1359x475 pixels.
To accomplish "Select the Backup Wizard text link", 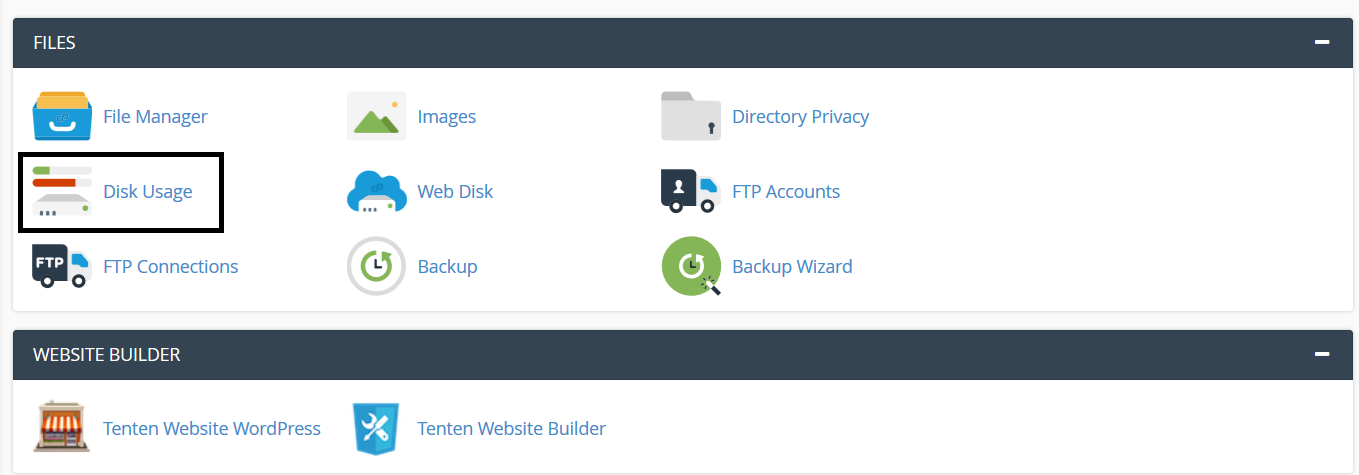I will click(792, 266).
